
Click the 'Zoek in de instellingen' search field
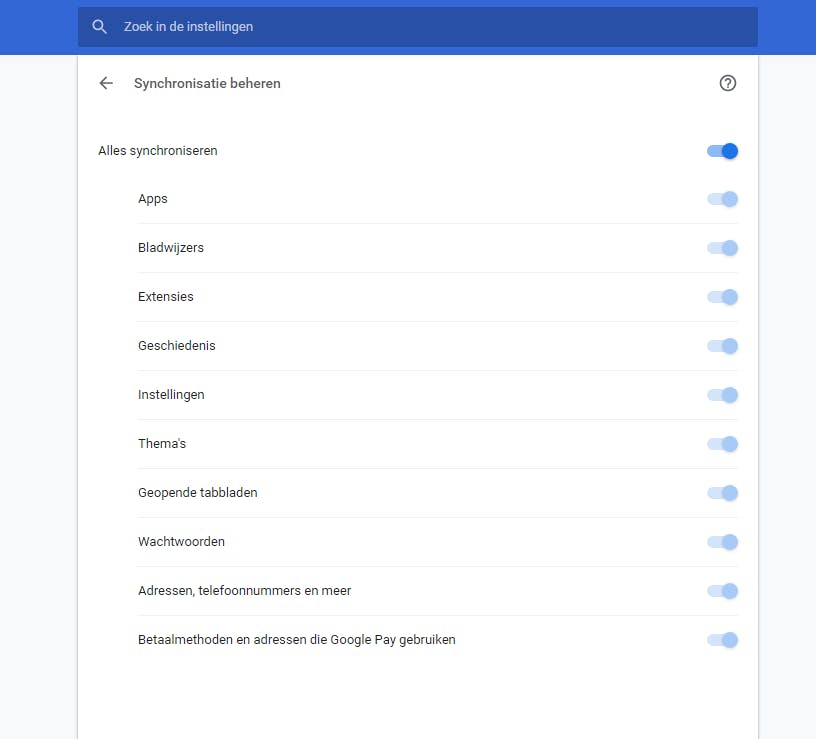420,27
